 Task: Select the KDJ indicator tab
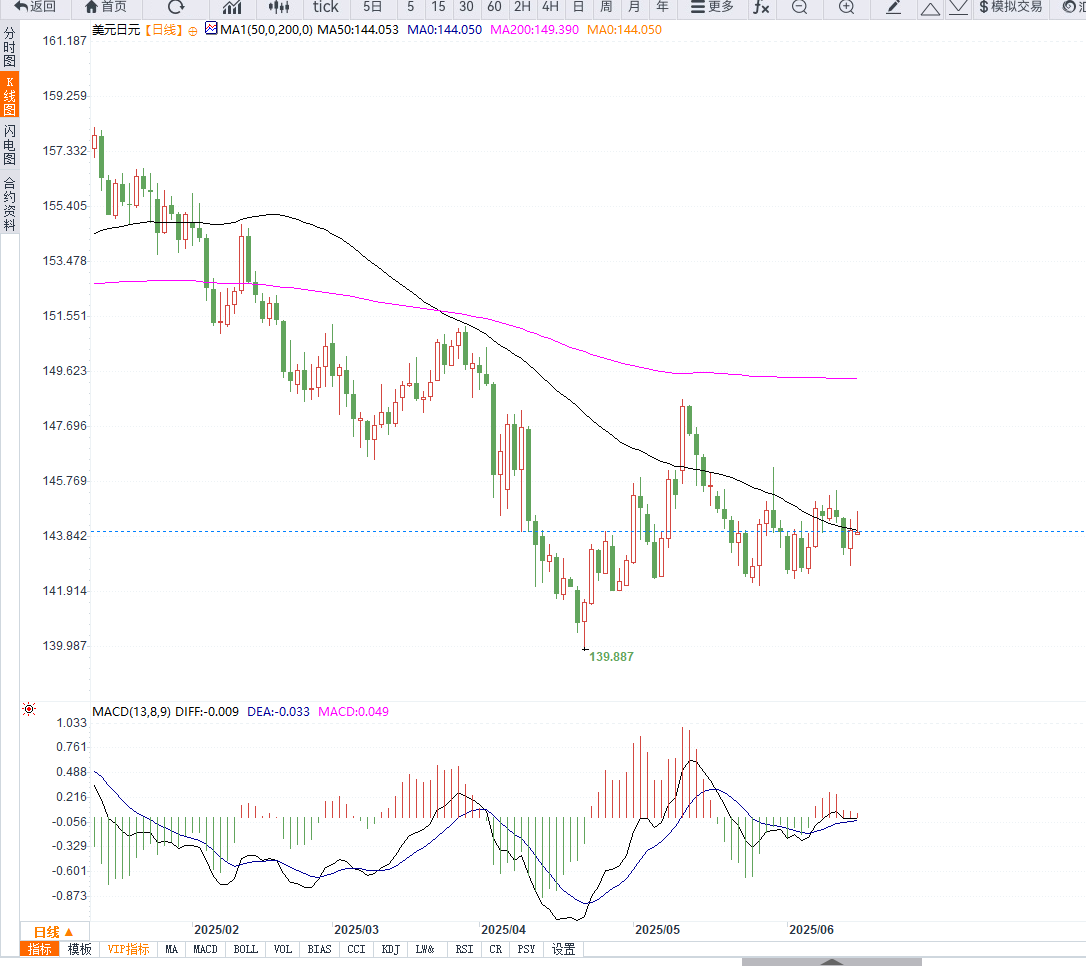[x=391, y=949]
